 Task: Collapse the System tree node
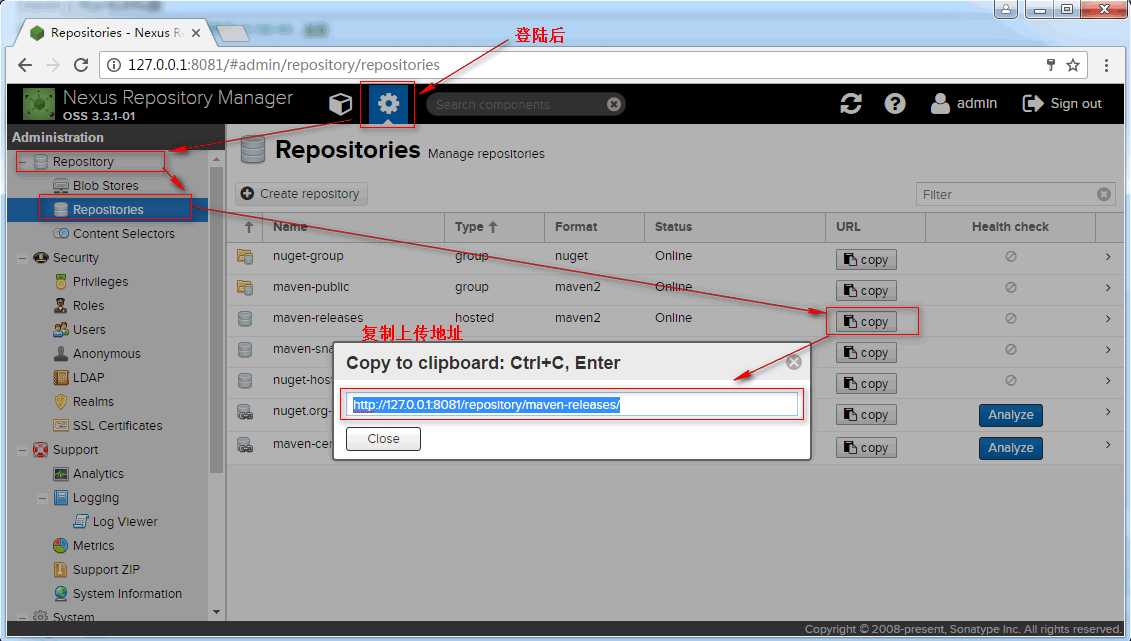coord(22,617)
